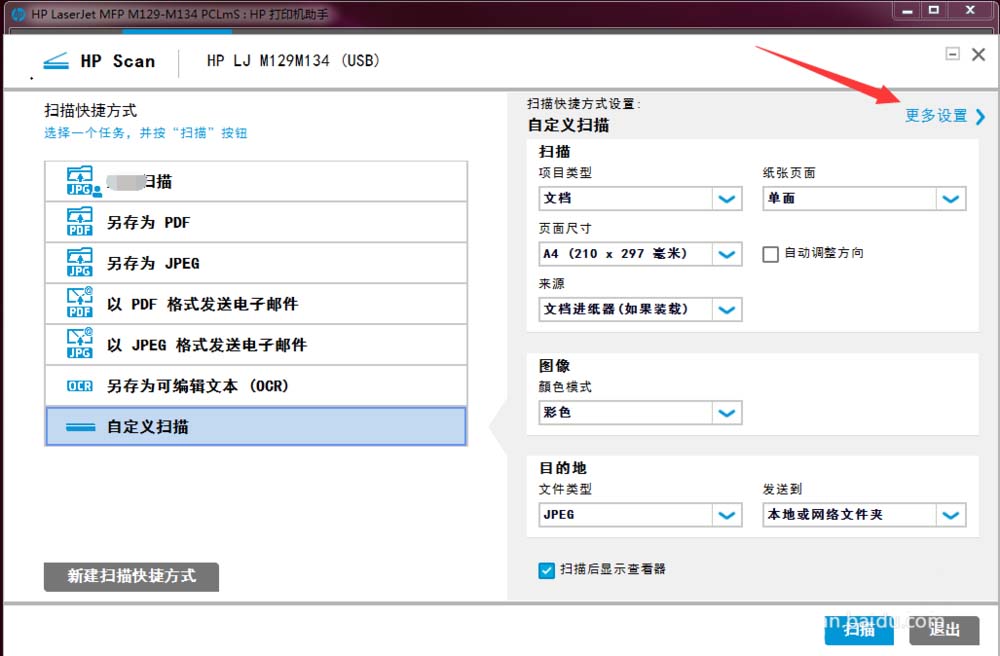Select 另存为可编辑文本 (OCR) shortcut
Screen dimensions: 1000x656
[x=256, y=385]
